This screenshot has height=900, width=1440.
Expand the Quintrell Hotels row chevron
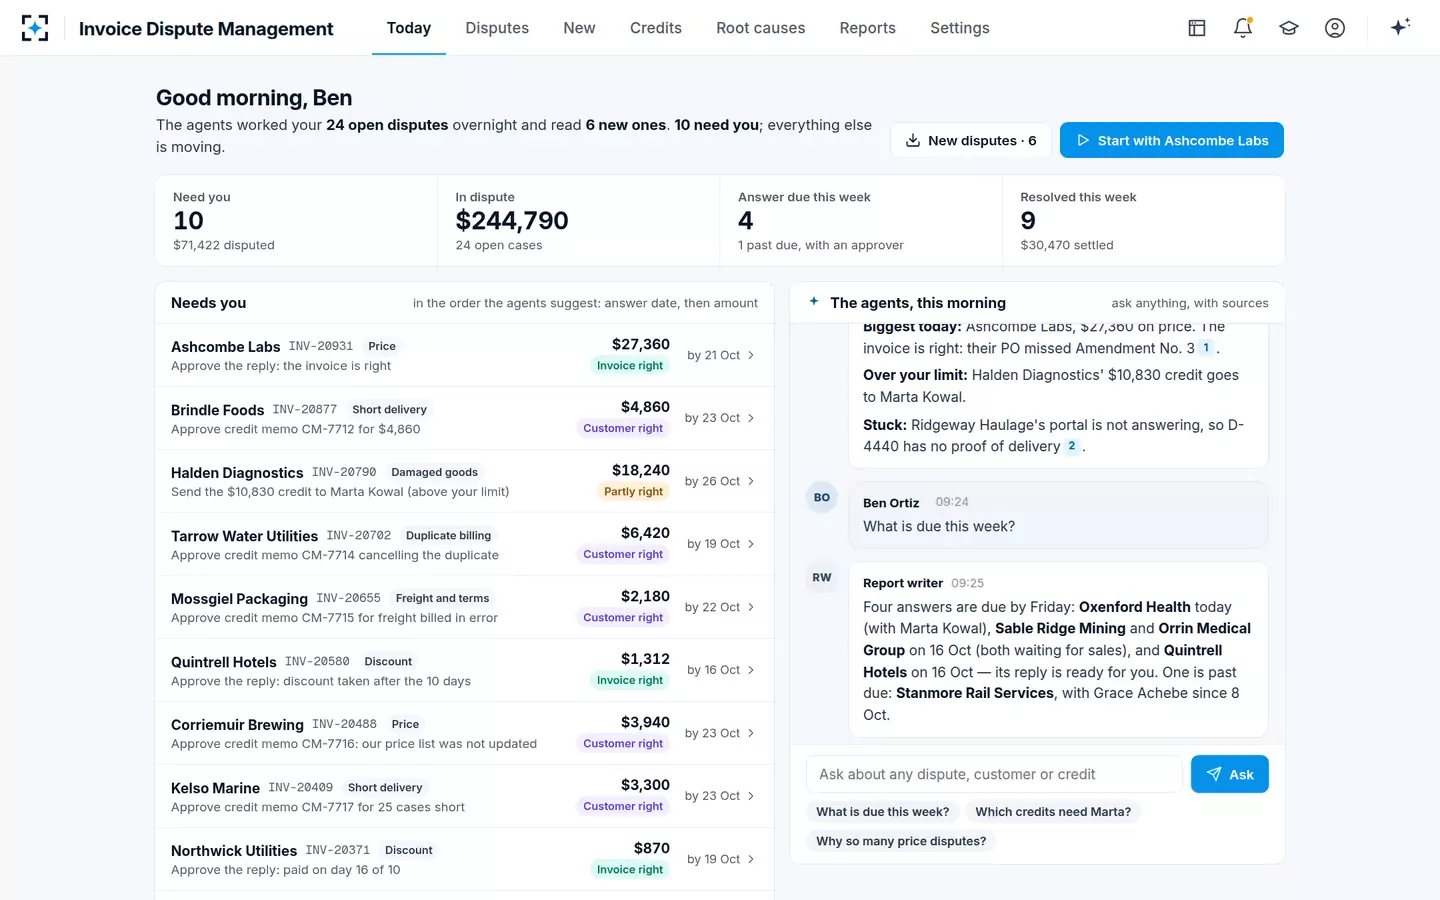751,670
